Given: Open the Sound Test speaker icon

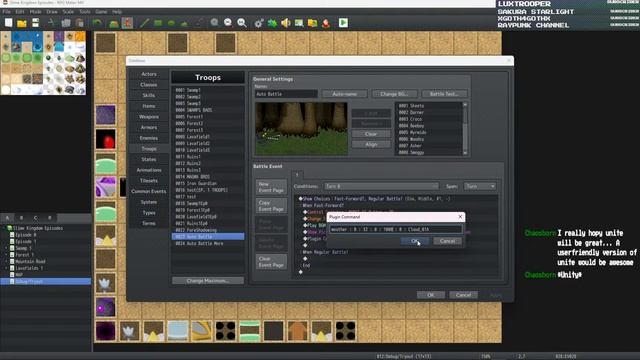Looking at the screenshot, I should tap(286, 23).
